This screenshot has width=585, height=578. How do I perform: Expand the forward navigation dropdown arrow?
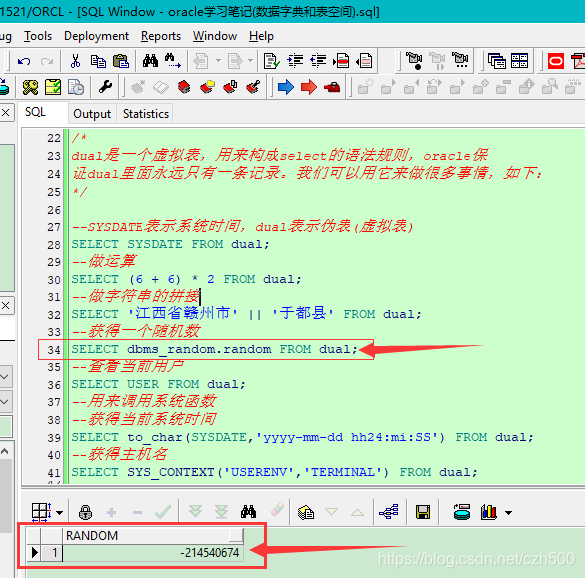click(250, 61)
